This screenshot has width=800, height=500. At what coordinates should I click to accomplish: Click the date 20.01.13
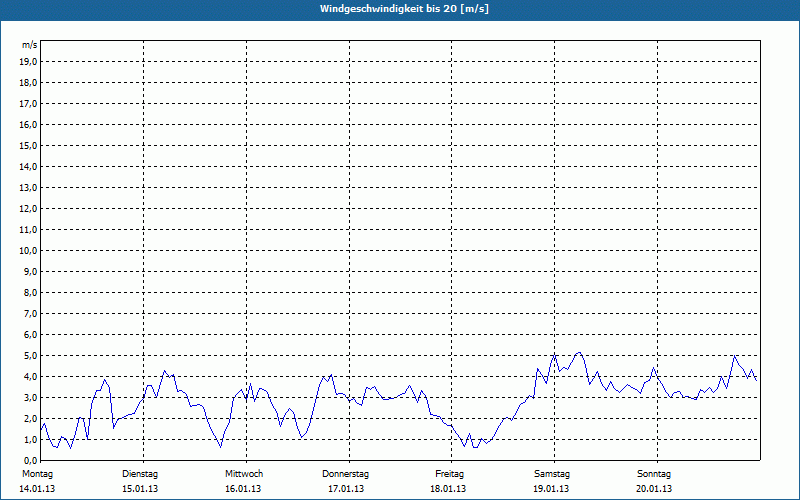(654, 489)
